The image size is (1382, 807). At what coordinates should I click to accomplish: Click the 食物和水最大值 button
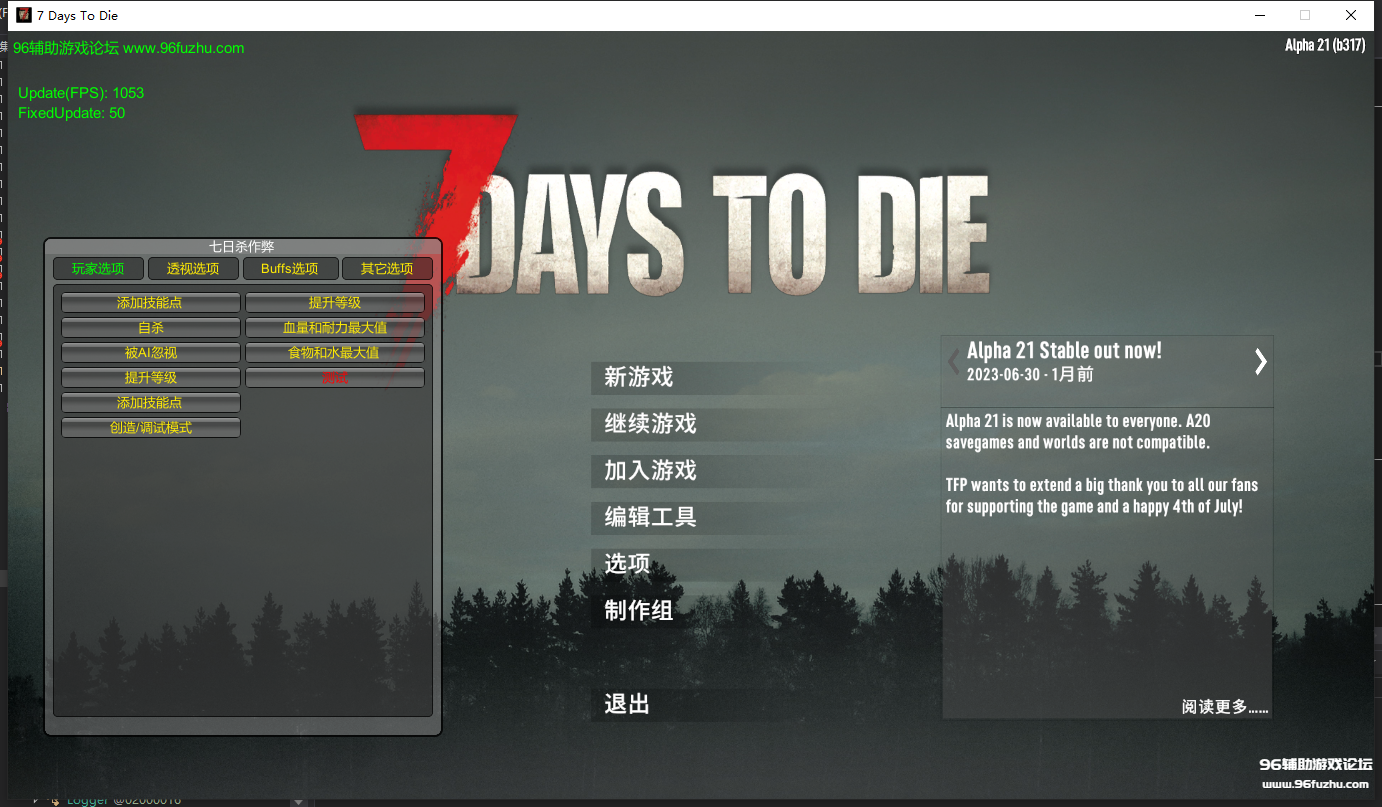click(x=334, y=352)
